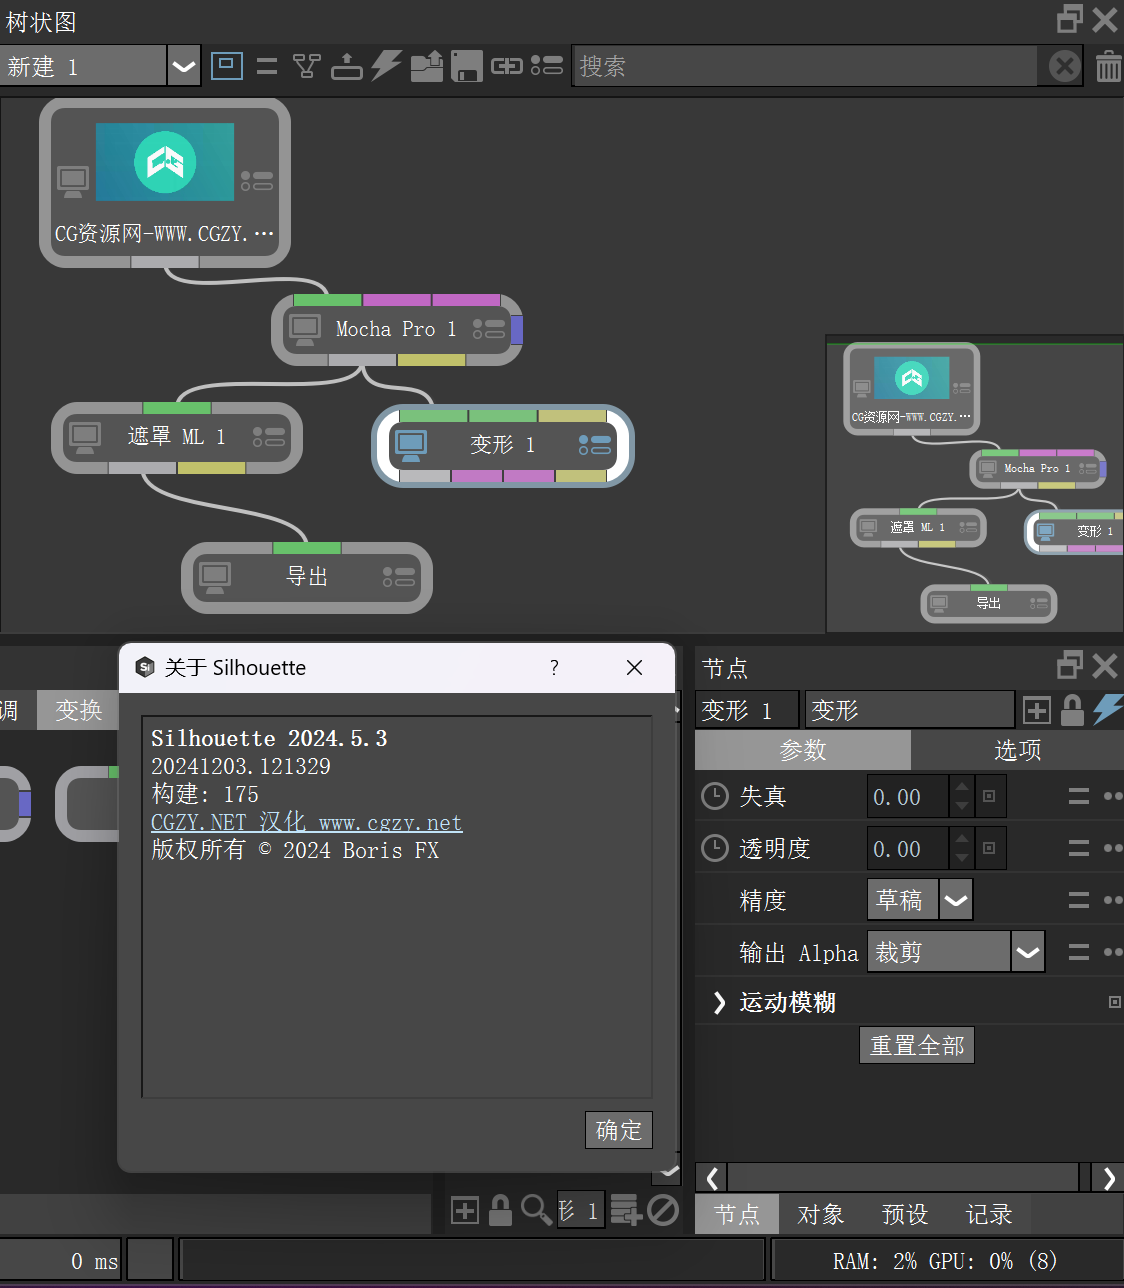Click the frame-view icon in tree toolbar
Screen dimensions: 1124x1288
tap(227, 66)
